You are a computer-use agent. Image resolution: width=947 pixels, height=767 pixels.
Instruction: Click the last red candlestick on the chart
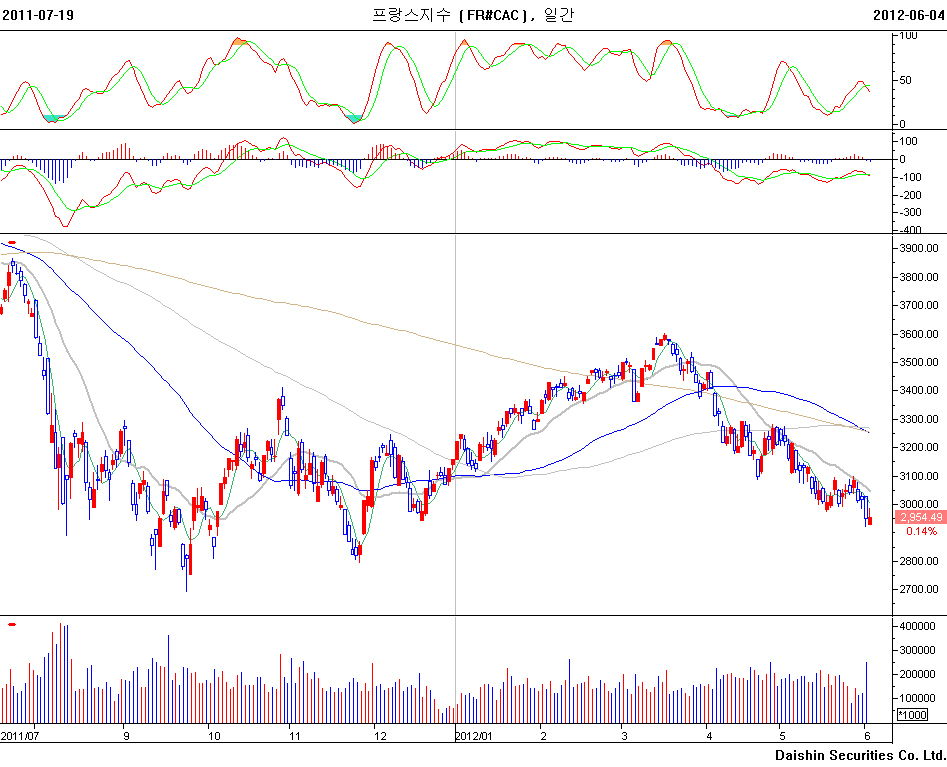(x=869, y=521)
